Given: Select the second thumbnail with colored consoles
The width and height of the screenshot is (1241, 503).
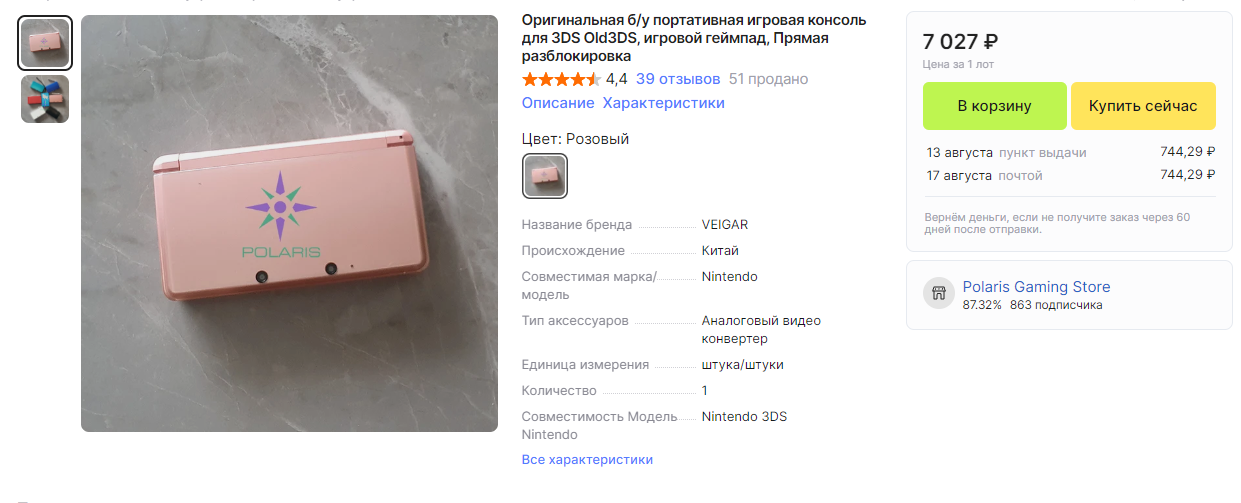Looking at the screenshot, I should pos(45,99).
